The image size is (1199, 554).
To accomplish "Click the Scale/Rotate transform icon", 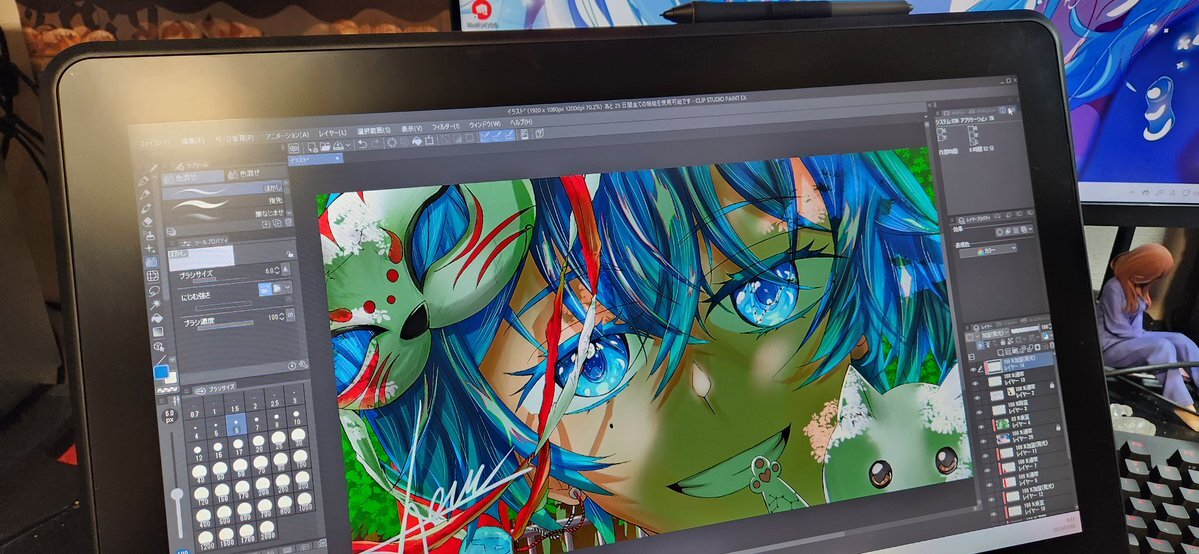I will (430, 141).
